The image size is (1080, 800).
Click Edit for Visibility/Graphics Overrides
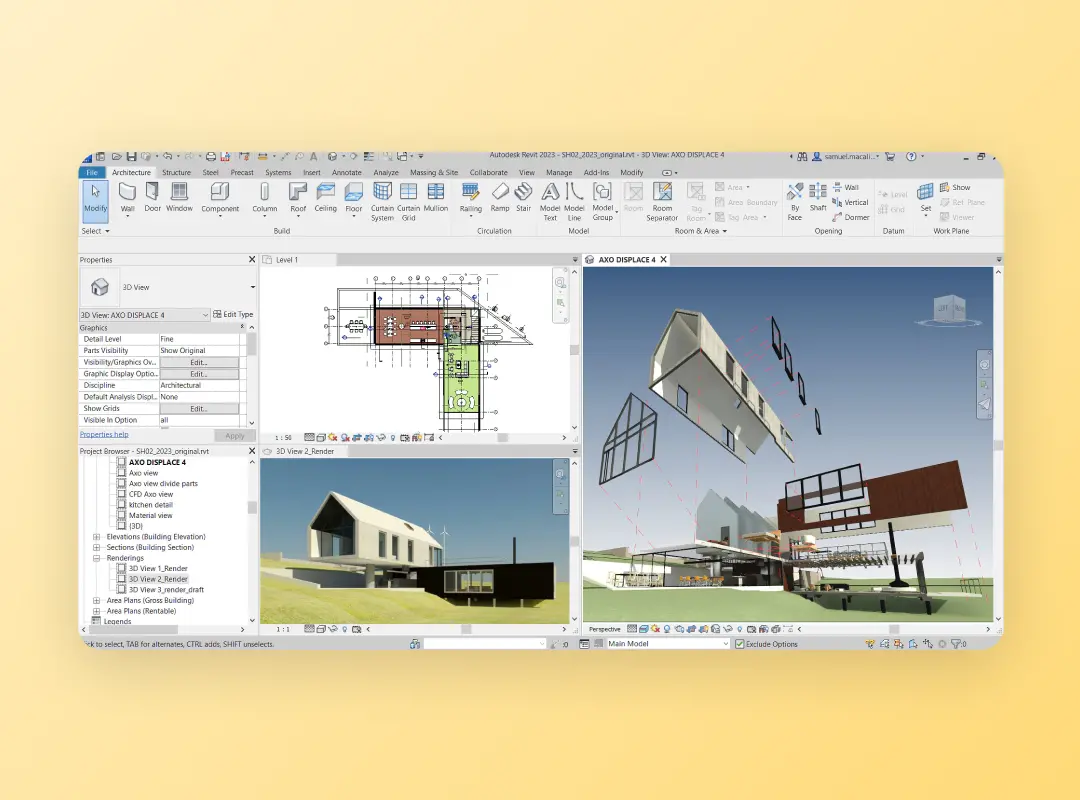198,362
